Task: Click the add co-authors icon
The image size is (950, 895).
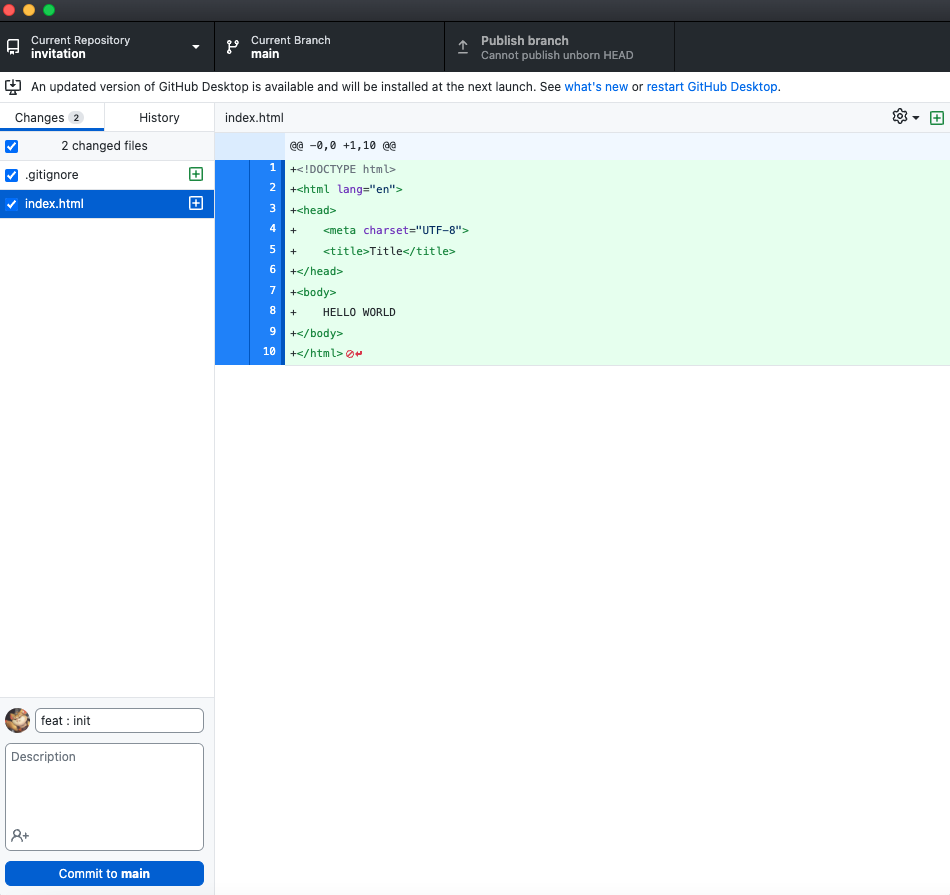Action: 20,836
